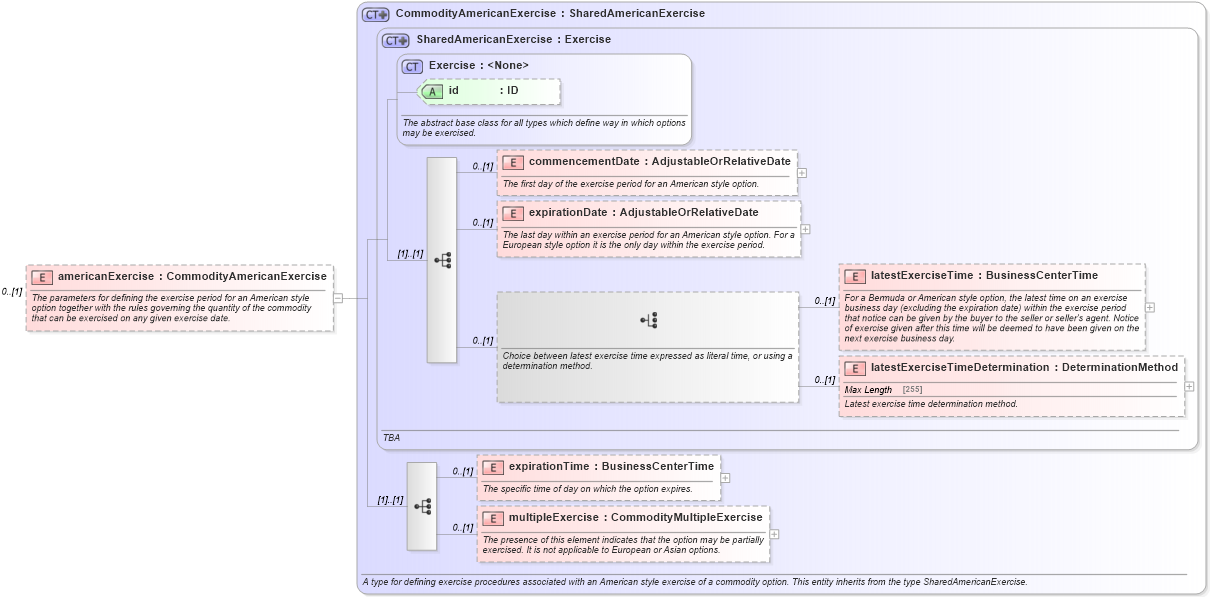This screenshot has width=1211, height=597.
Task: Expand the commencementDate element plus box
Action: (x=802, y=173)
